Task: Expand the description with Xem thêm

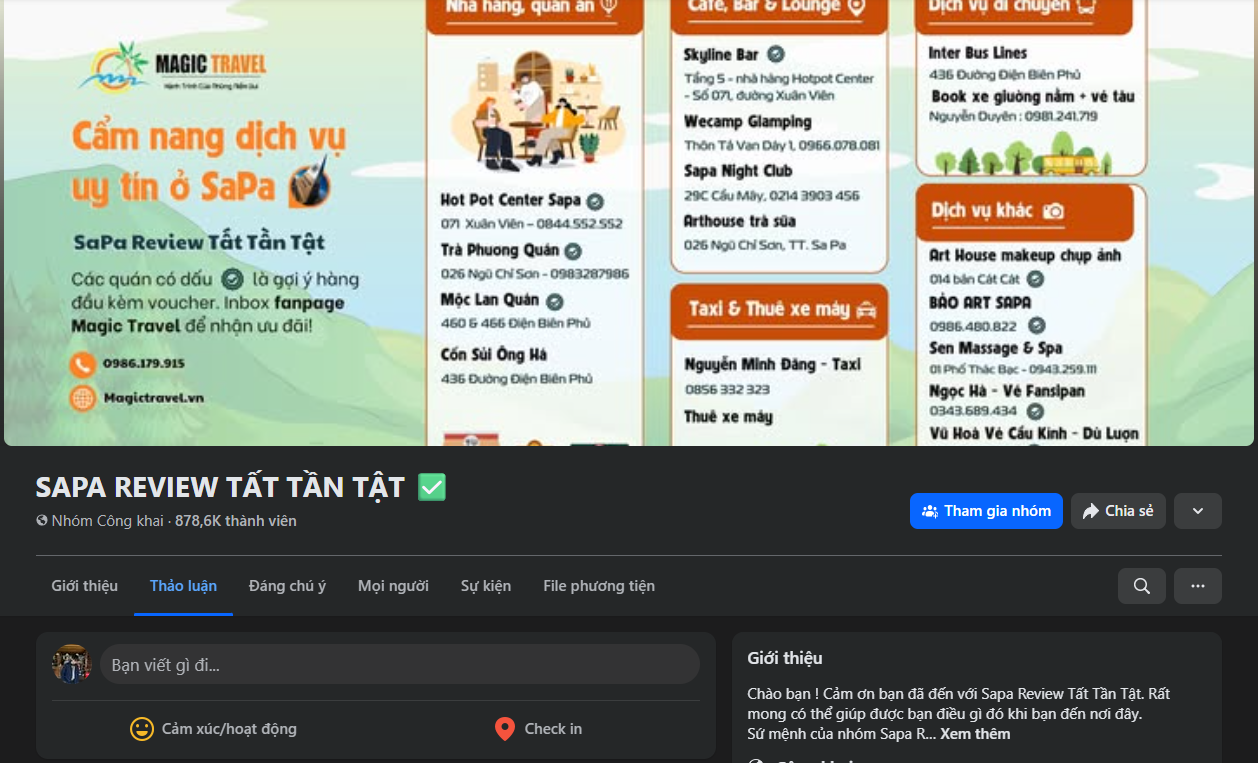Action: pyautogui.click(x=975, y=734)
